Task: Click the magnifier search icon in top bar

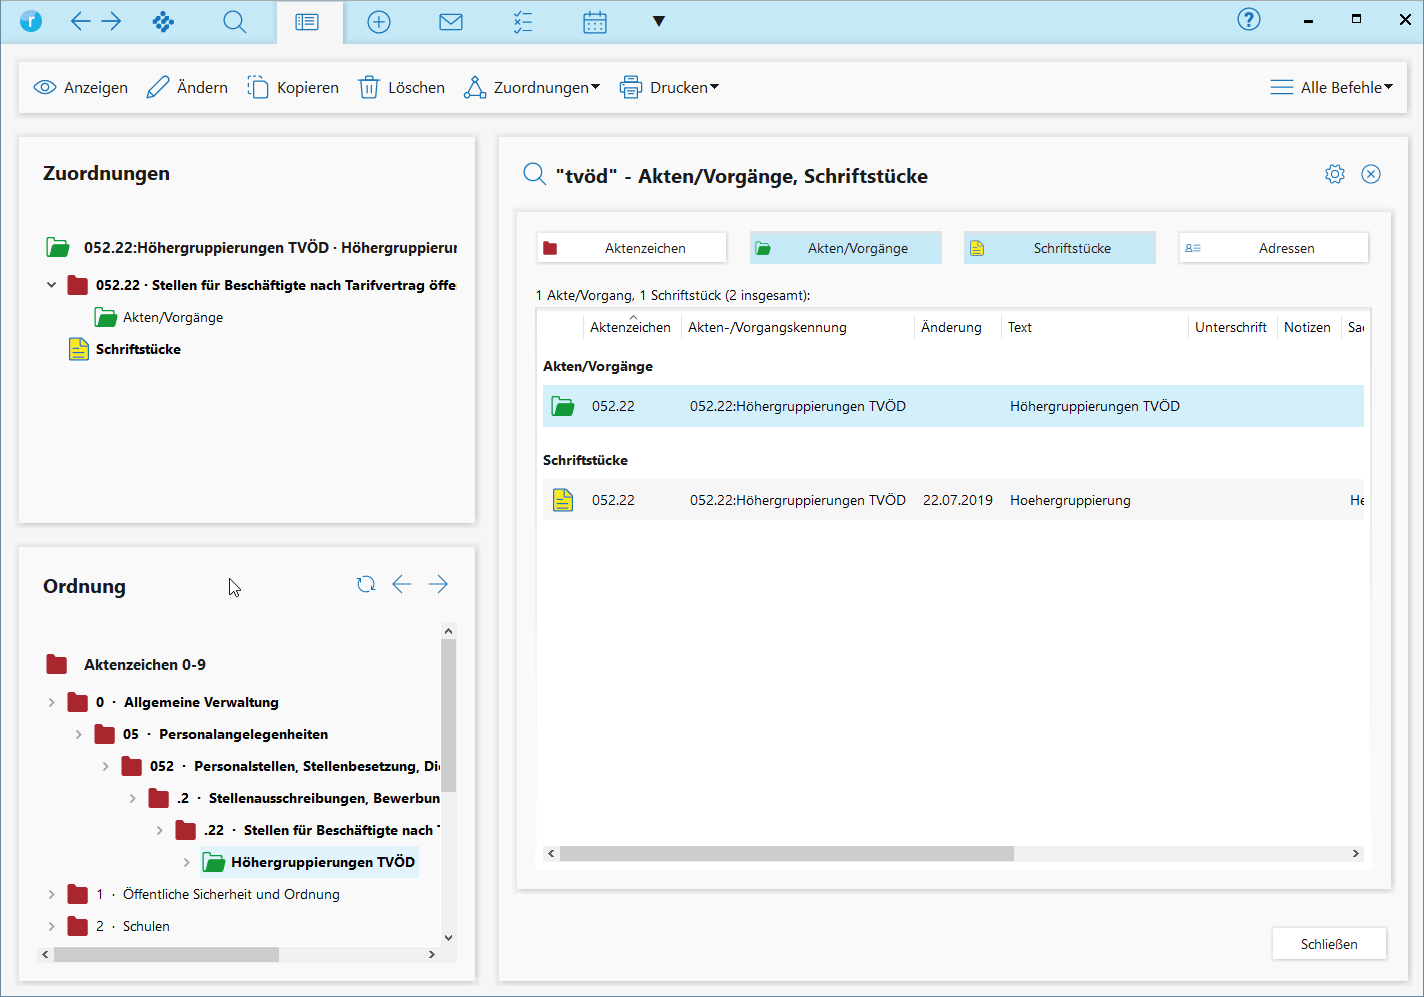Action: point(235,22)
